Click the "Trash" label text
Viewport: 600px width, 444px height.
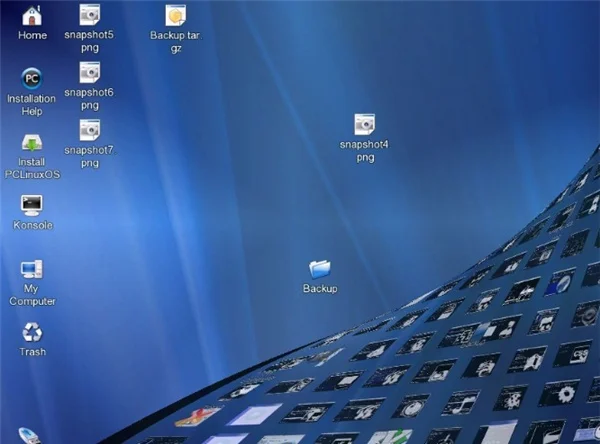tap(33, 351)
